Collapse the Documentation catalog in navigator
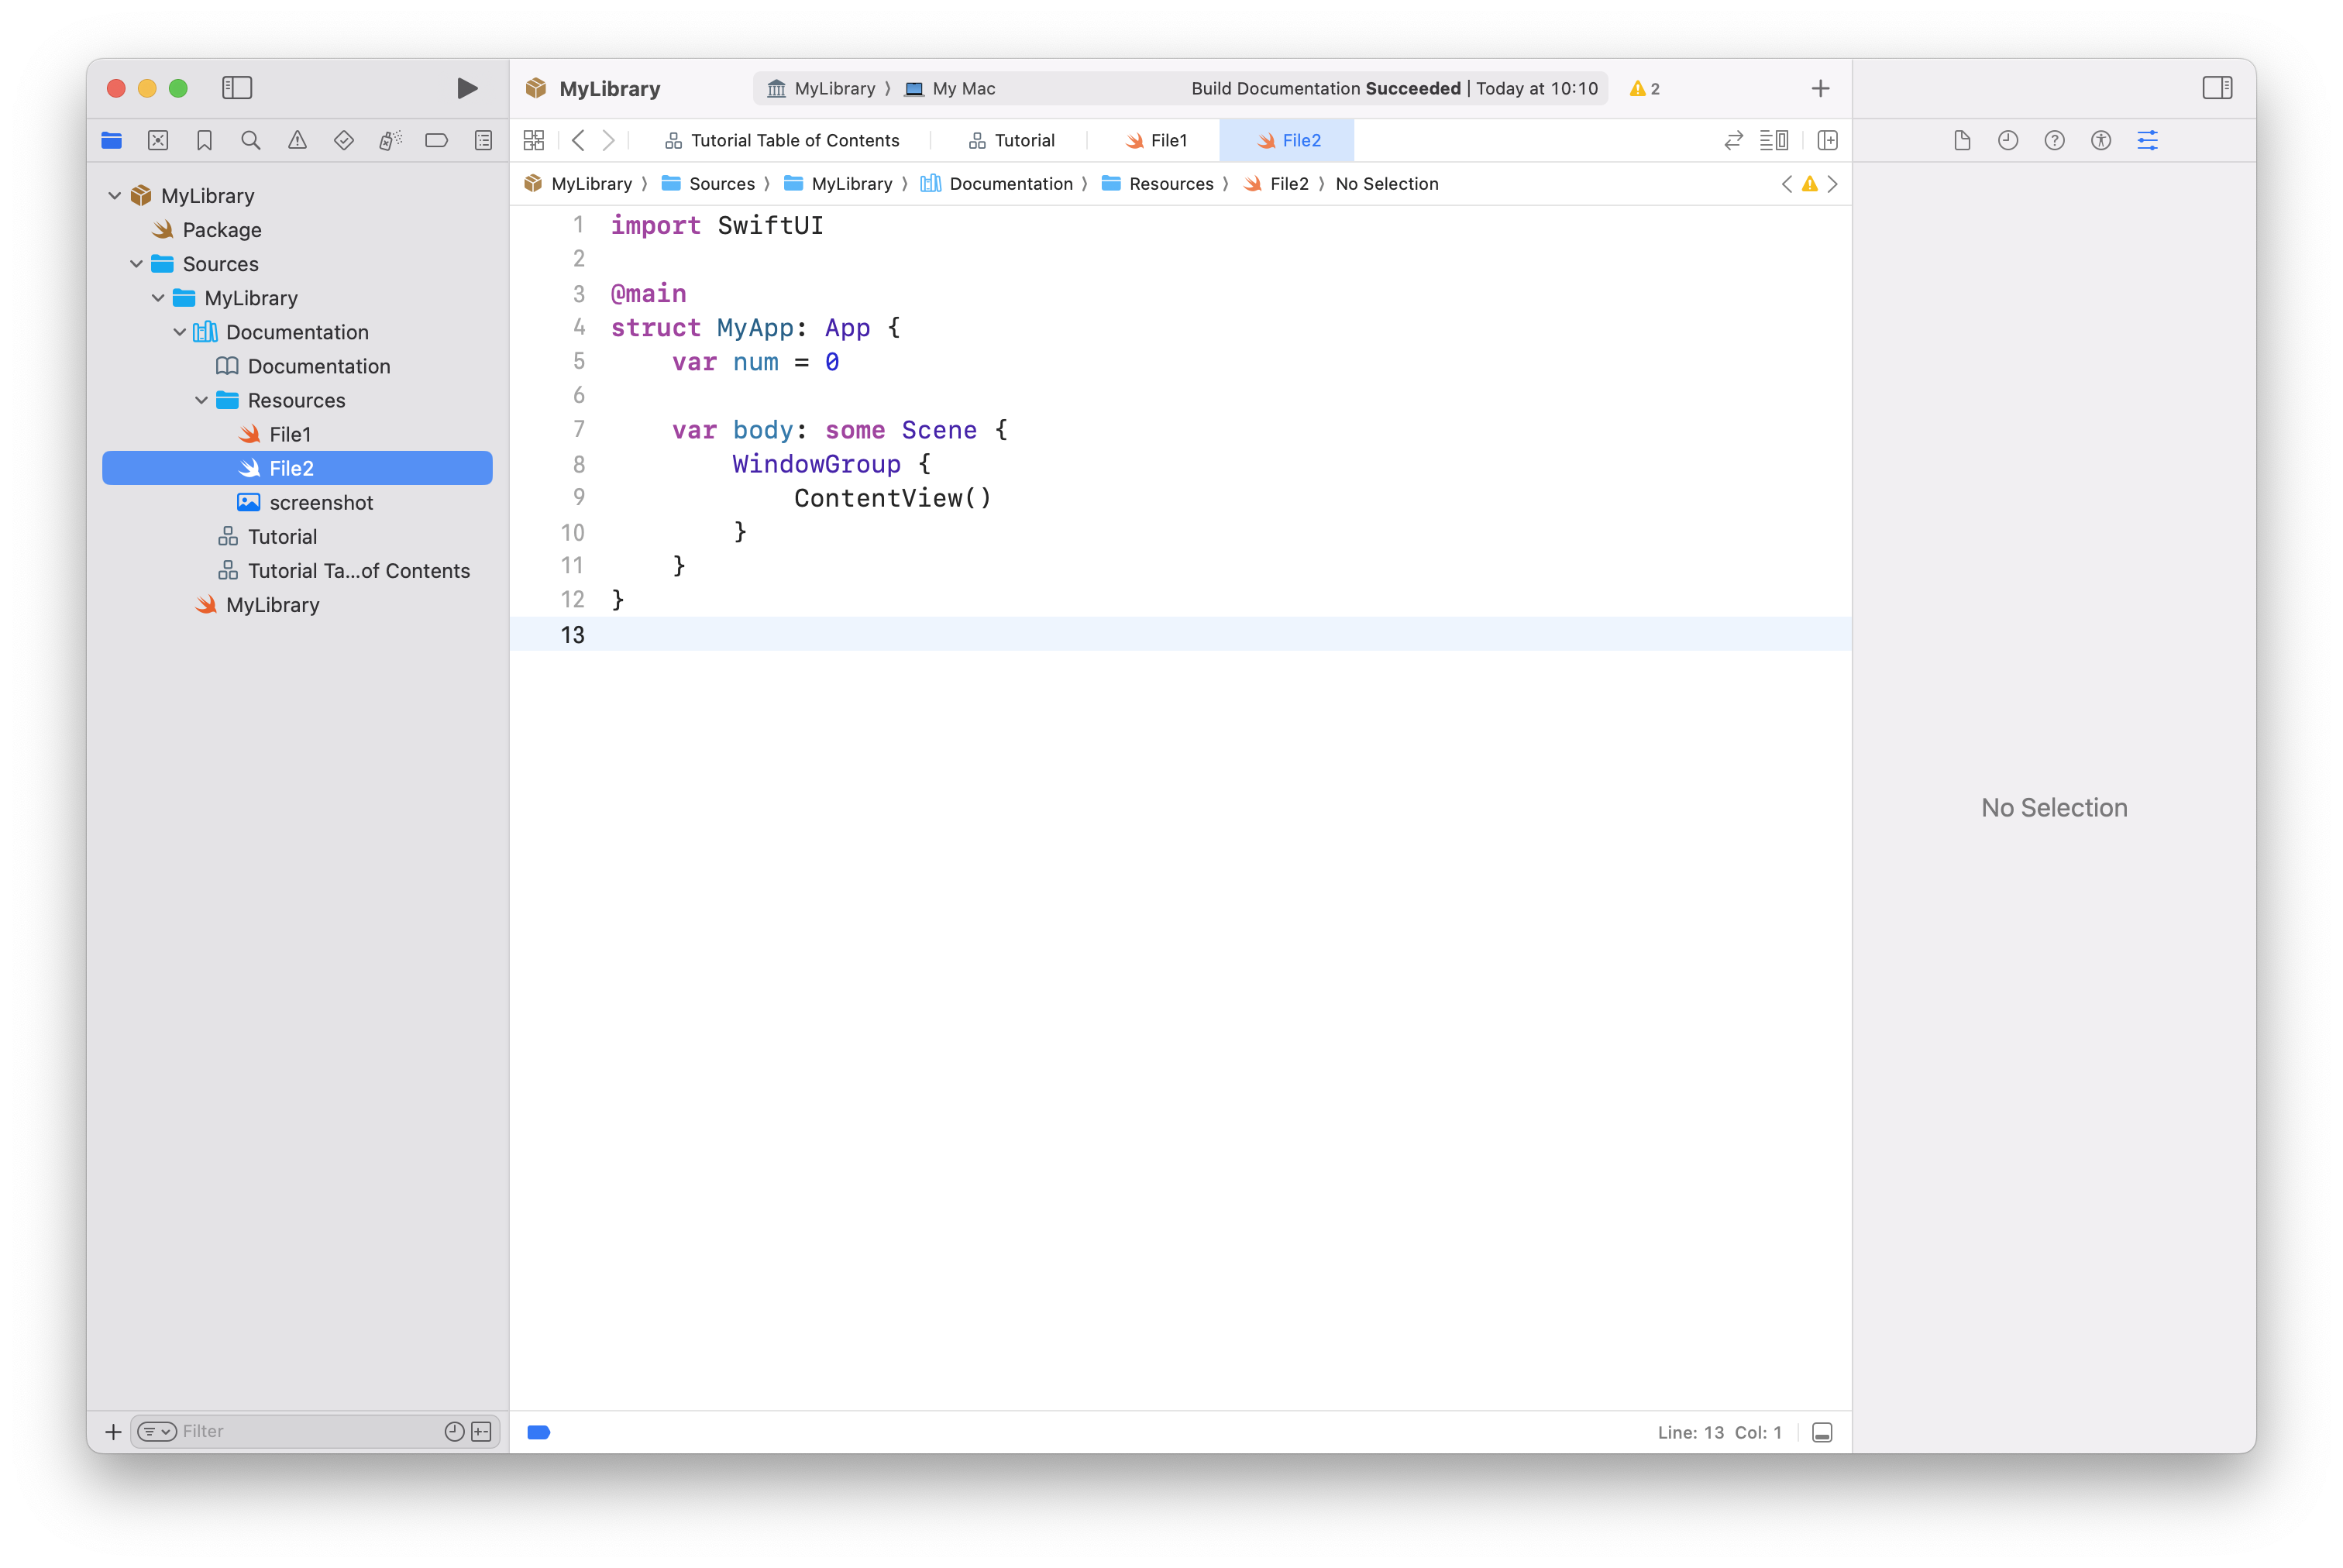The height and width of the screenshot is (1568, 2343). click(180, 332)
